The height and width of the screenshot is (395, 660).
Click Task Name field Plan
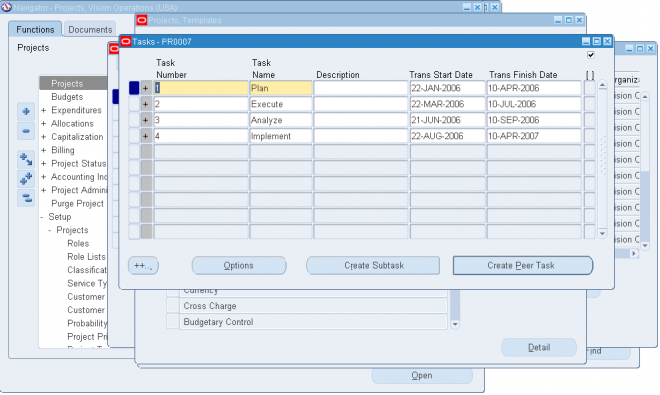[281, 88]
